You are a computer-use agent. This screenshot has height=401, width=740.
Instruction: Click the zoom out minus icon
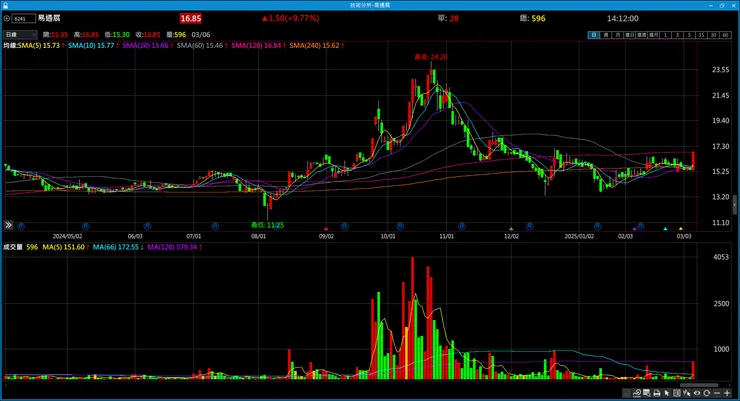[717, 393]
